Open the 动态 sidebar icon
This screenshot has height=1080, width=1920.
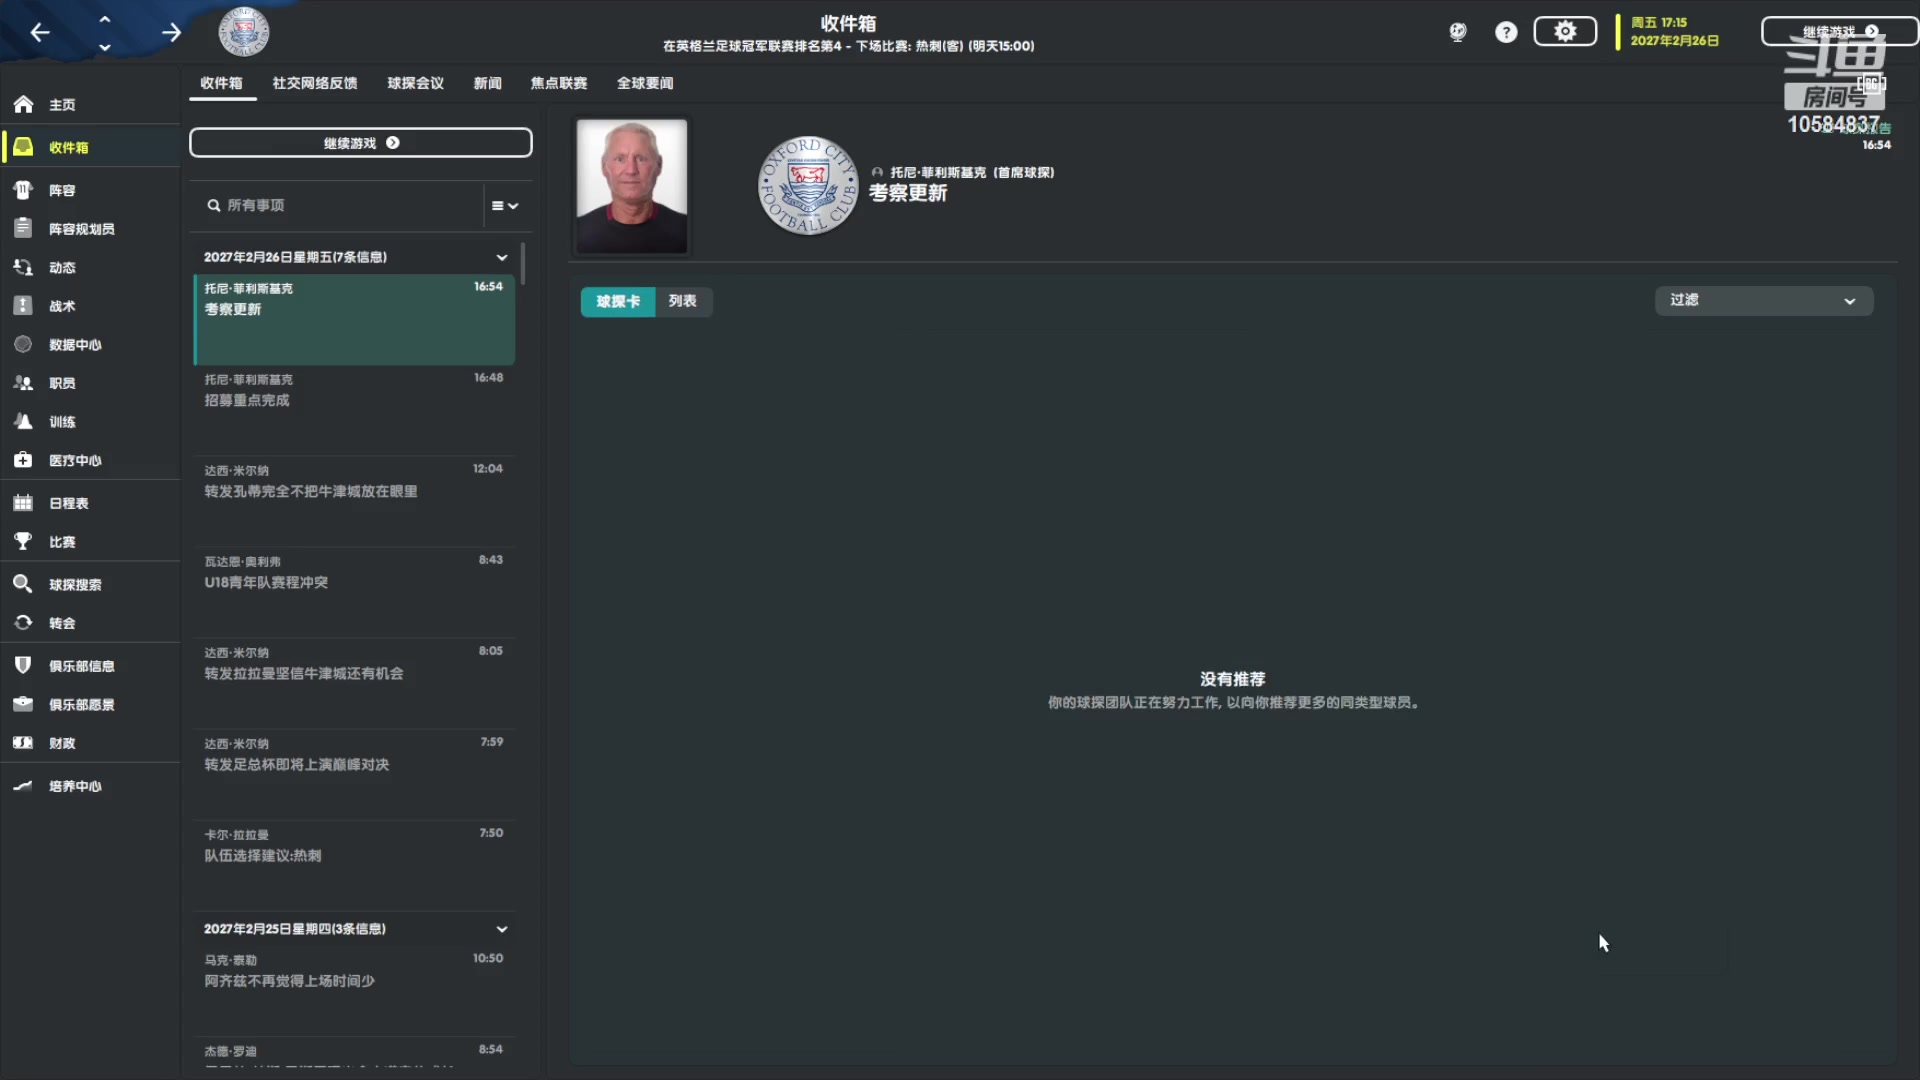point(23,268)
